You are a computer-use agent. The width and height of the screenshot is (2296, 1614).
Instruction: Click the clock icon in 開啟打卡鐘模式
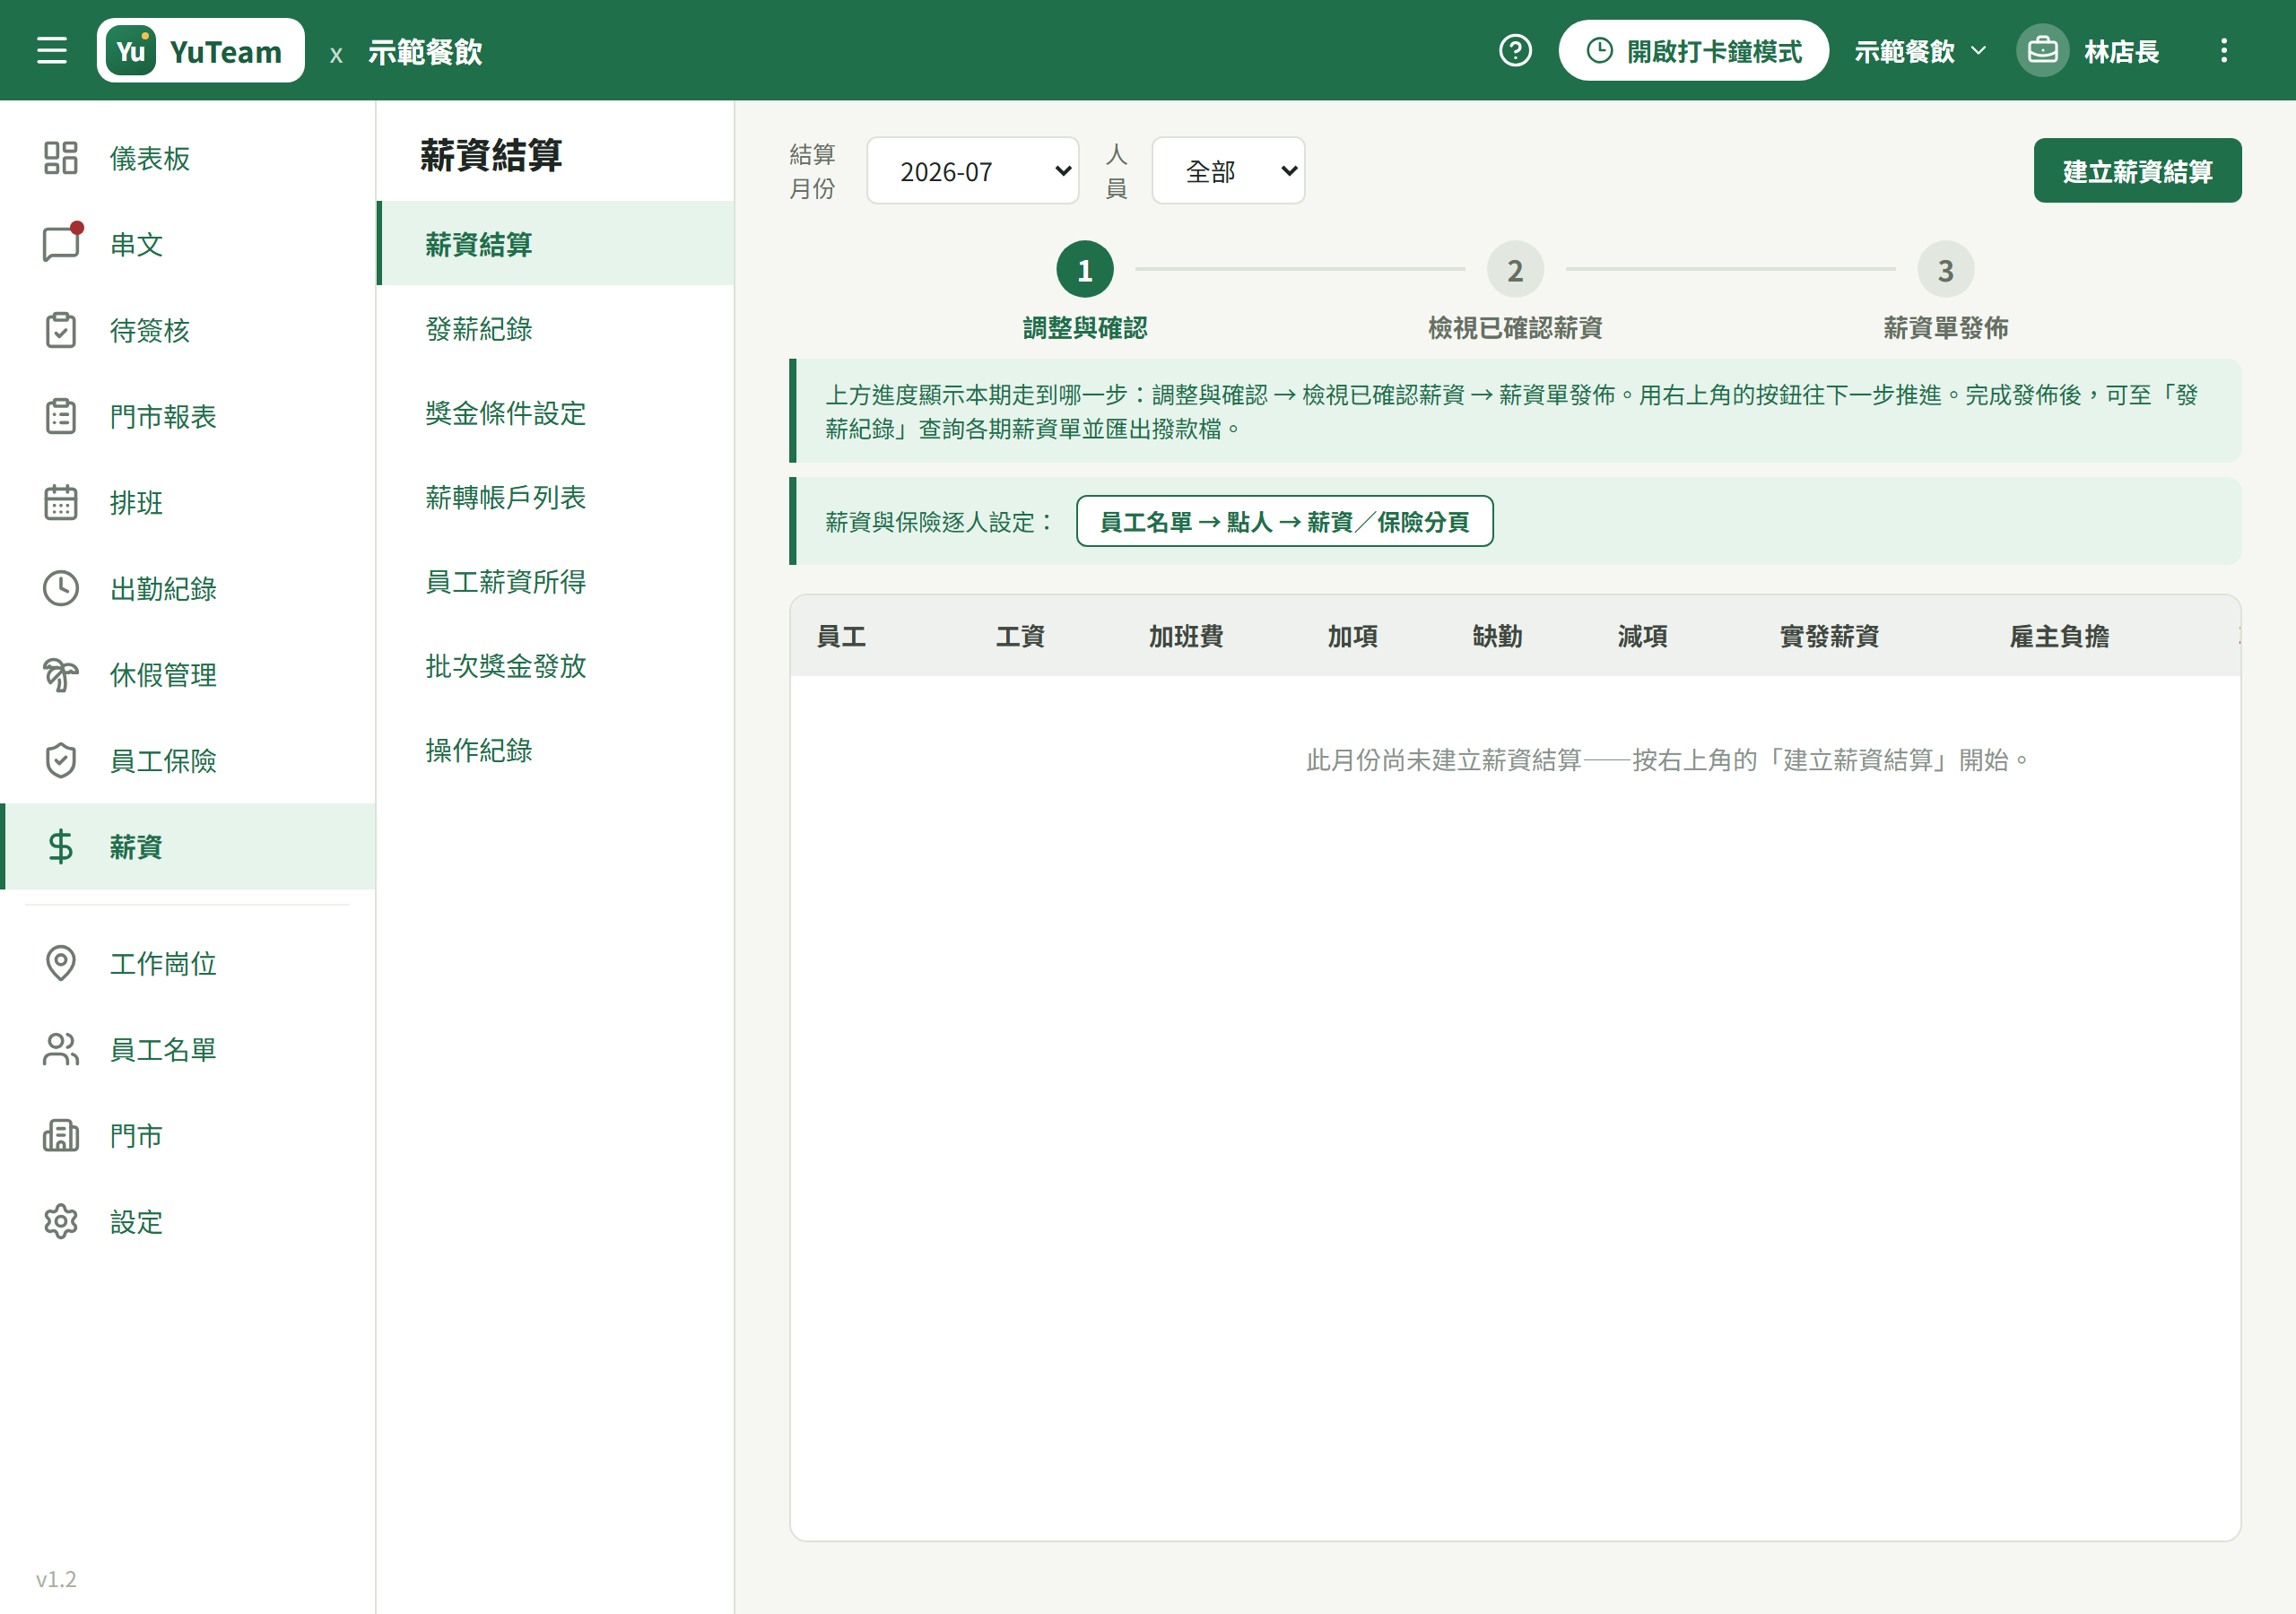[1600, 50]
